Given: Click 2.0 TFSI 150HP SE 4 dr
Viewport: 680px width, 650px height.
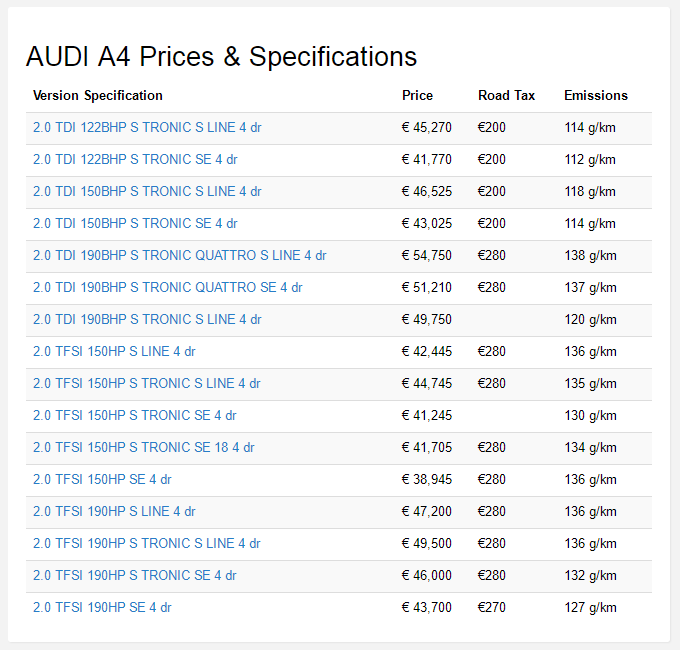Looking at the screenshot, I should point(102,480).
